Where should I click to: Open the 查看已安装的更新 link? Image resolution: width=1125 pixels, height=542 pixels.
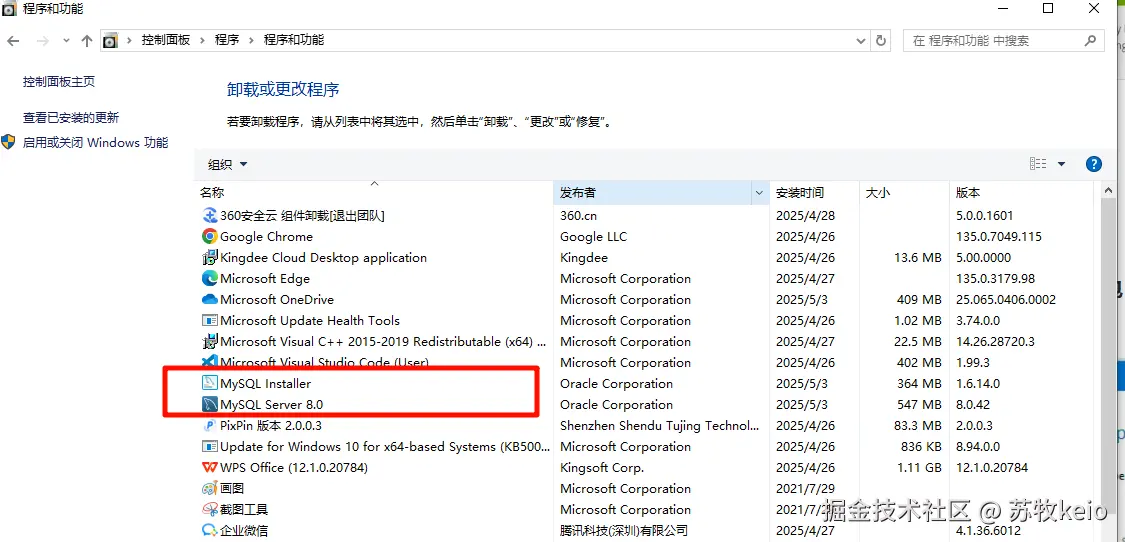pos(71,118)
